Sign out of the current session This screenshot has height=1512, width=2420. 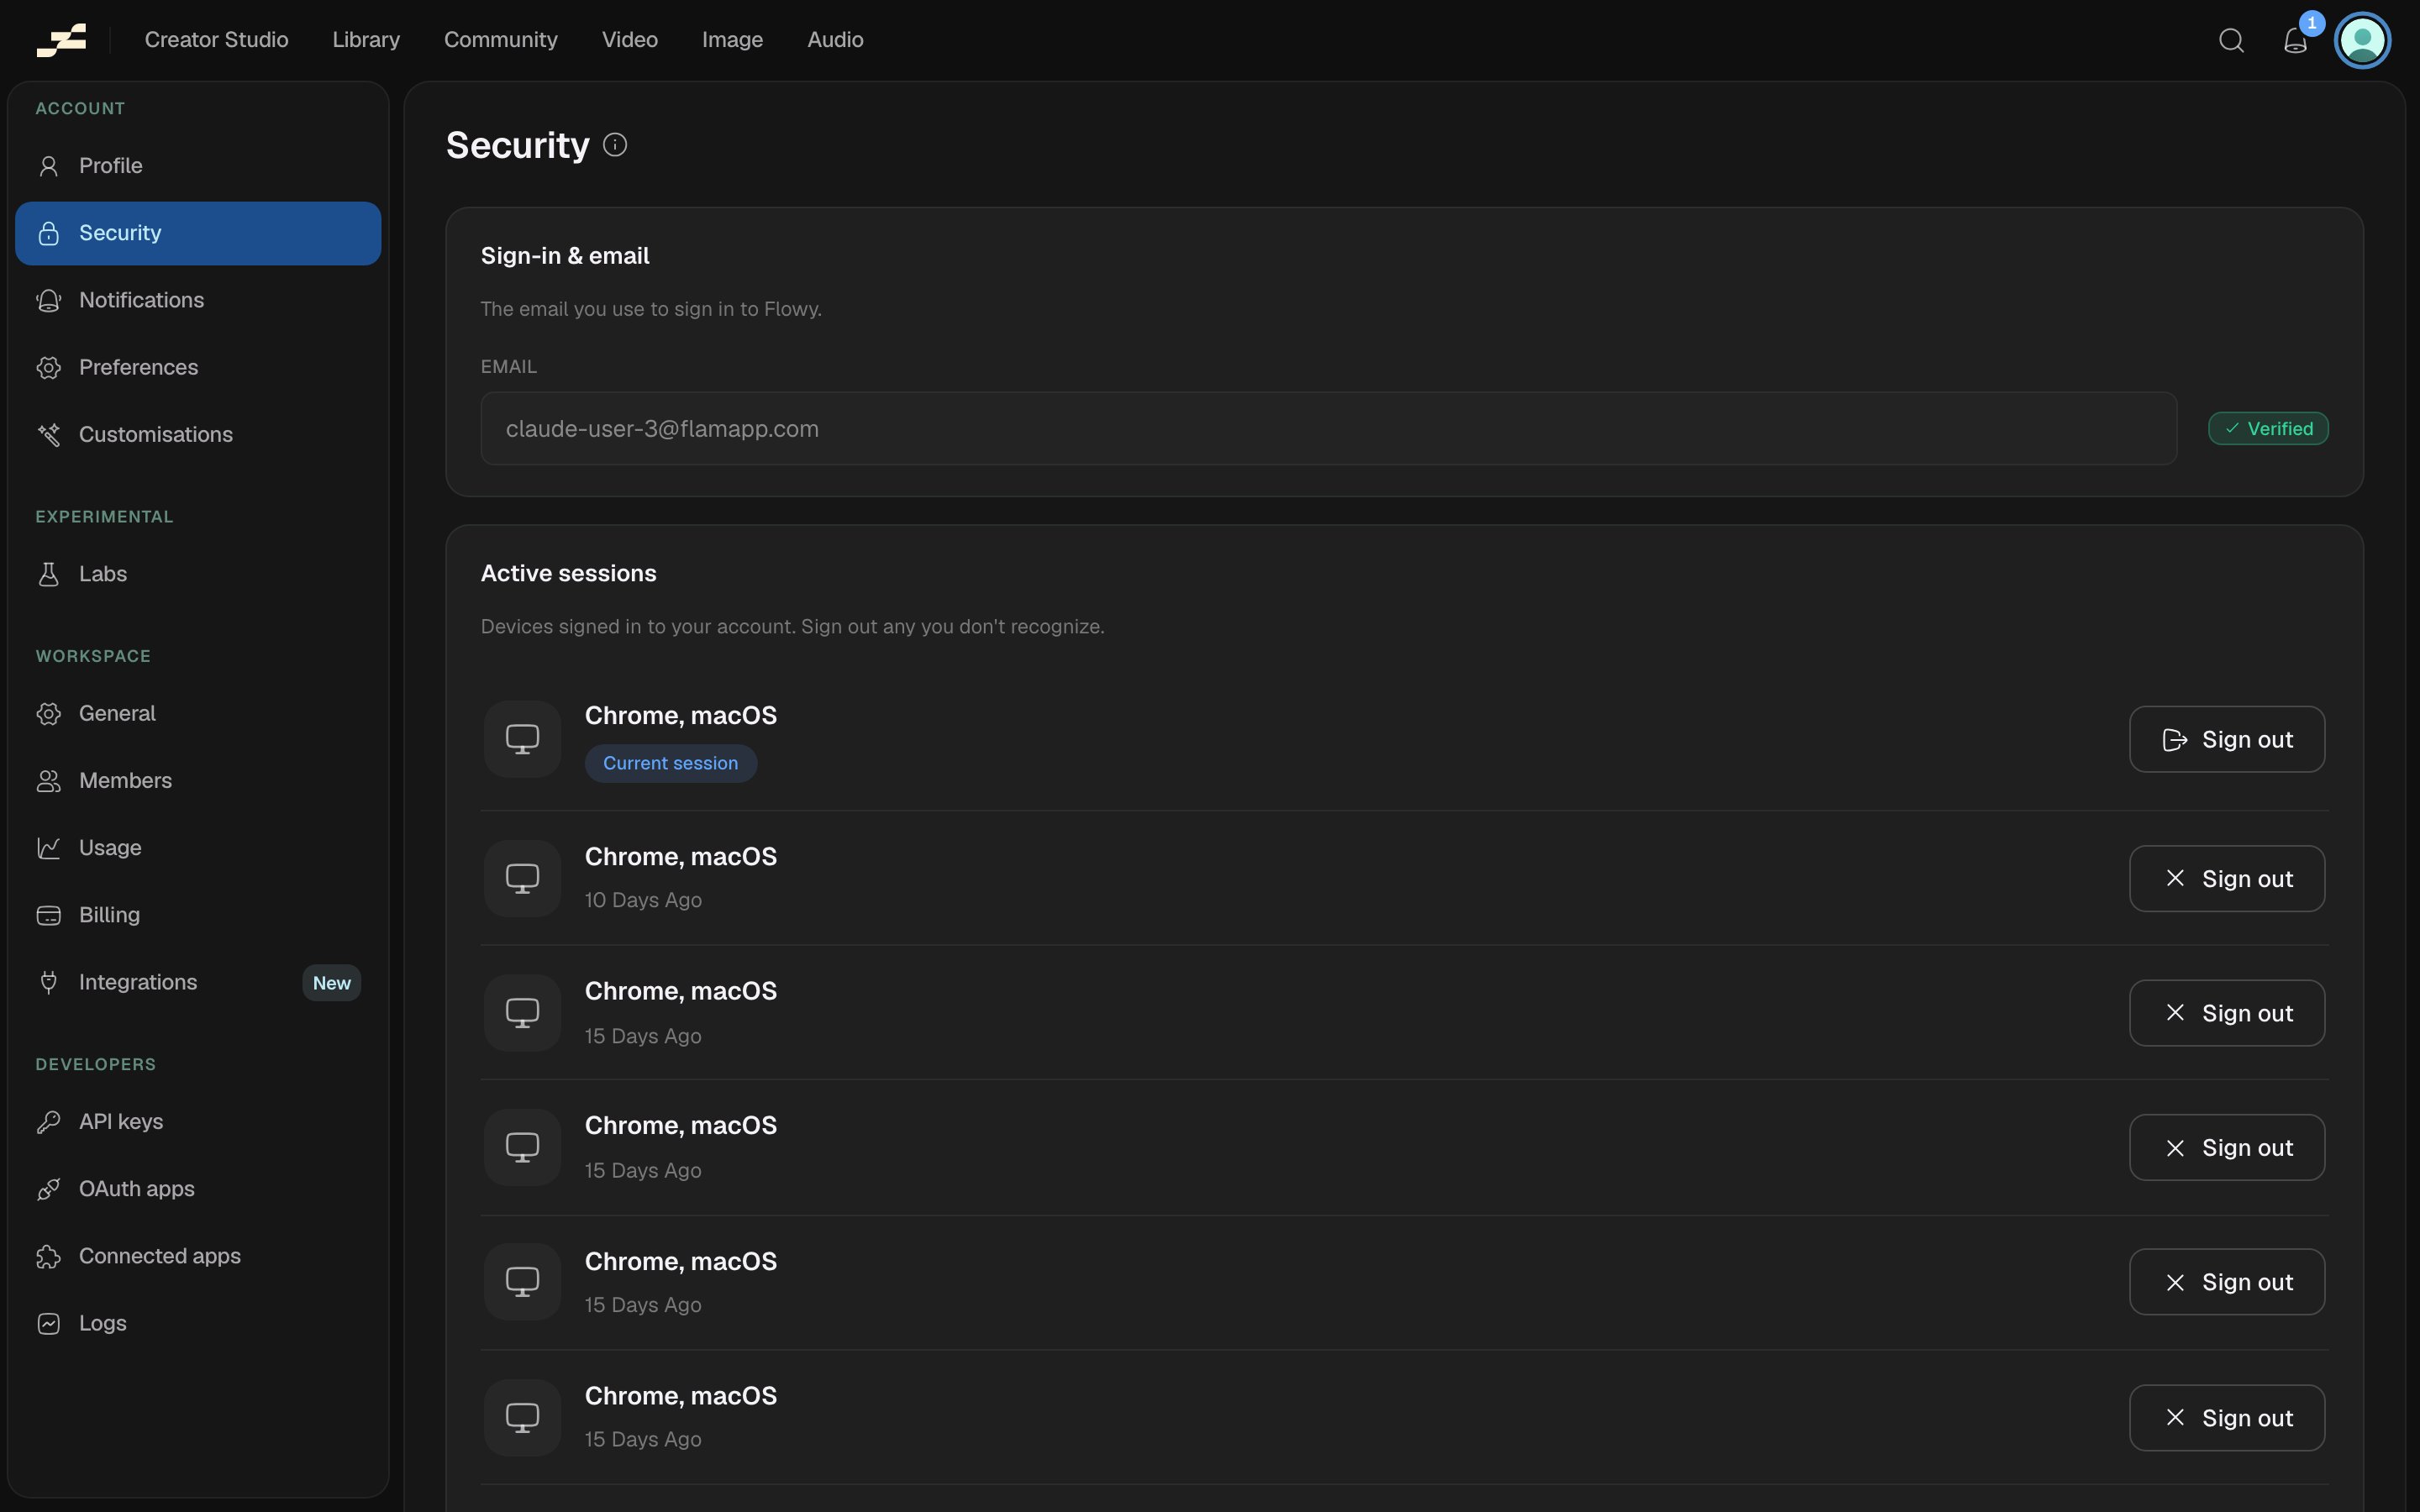coord(2227,739)
